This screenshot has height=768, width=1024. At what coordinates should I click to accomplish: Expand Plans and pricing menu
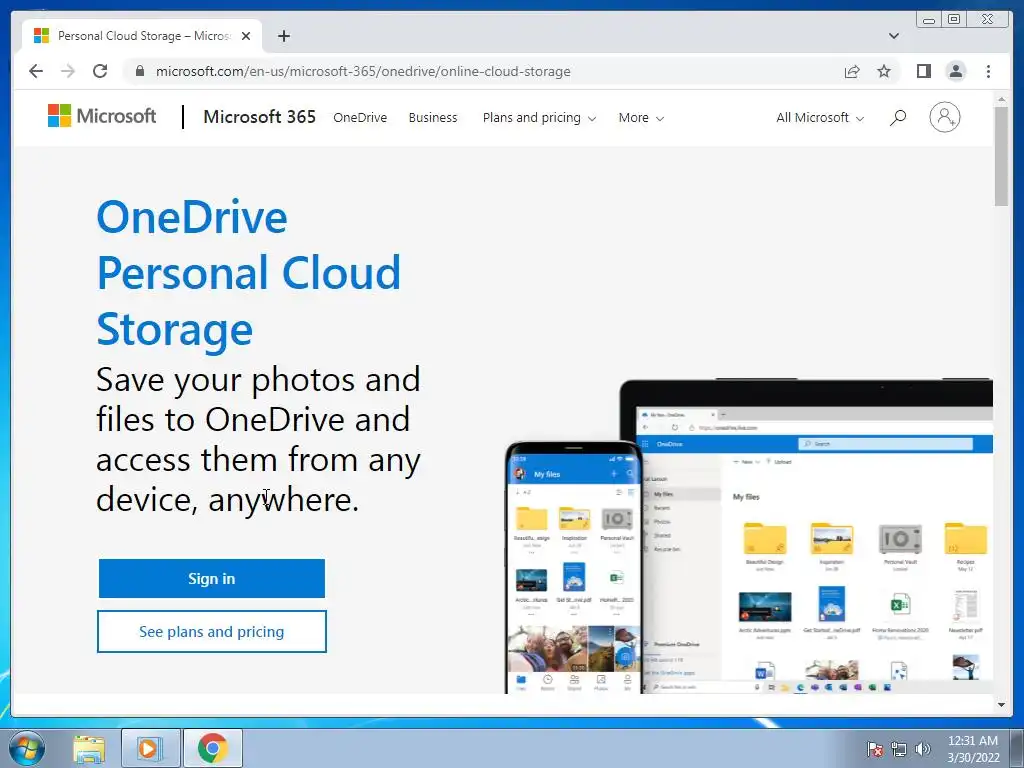(539, 118)
